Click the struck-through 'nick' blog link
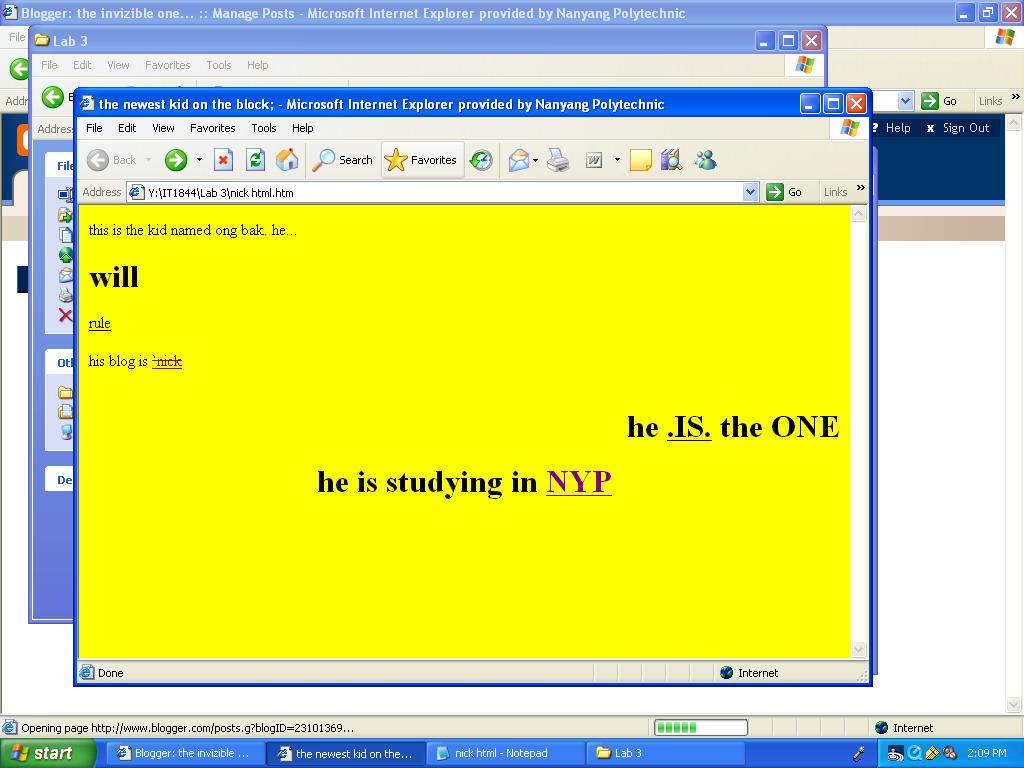Viewport: 1024px width, 768px height. [x=167, y=361]
